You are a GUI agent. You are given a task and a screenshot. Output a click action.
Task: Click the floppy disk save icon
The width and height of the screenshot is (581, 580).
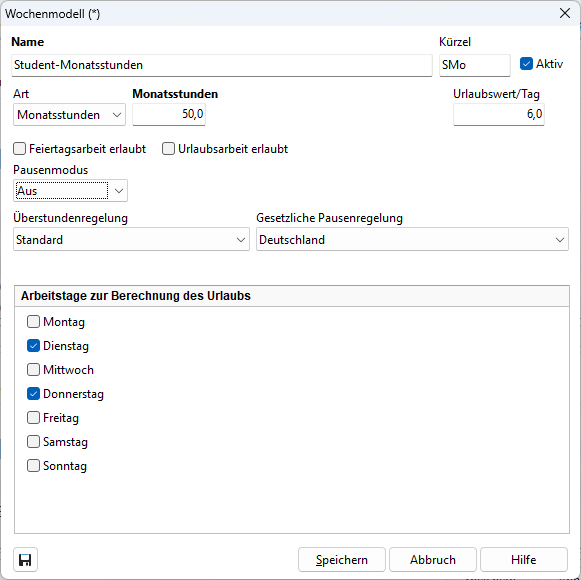25,559
